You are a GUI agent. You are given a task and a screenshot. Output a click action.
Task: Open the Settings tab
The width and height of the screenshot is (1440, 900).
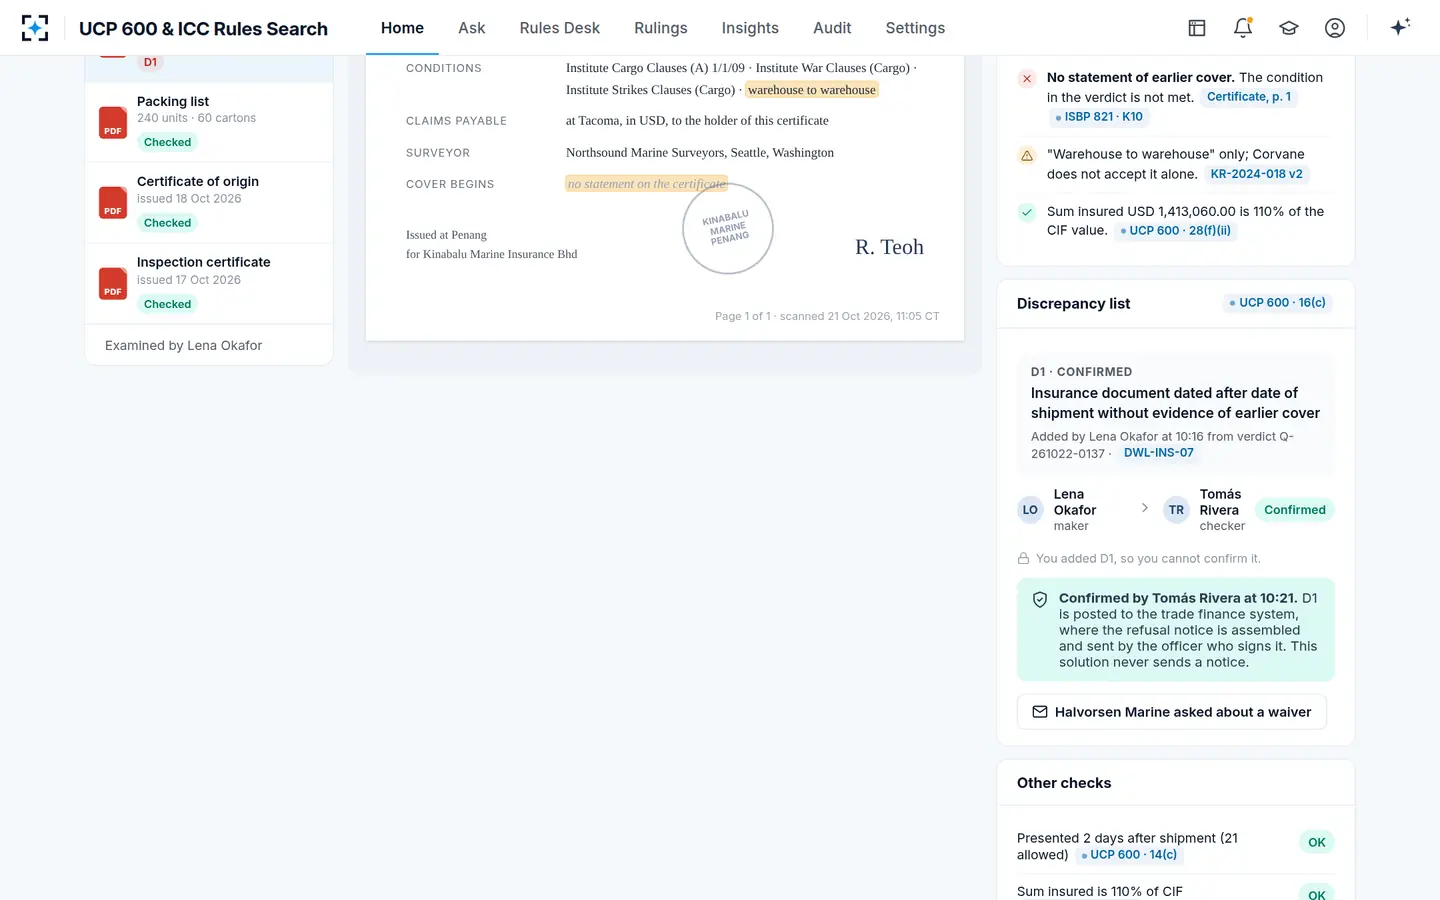[915, 28]
